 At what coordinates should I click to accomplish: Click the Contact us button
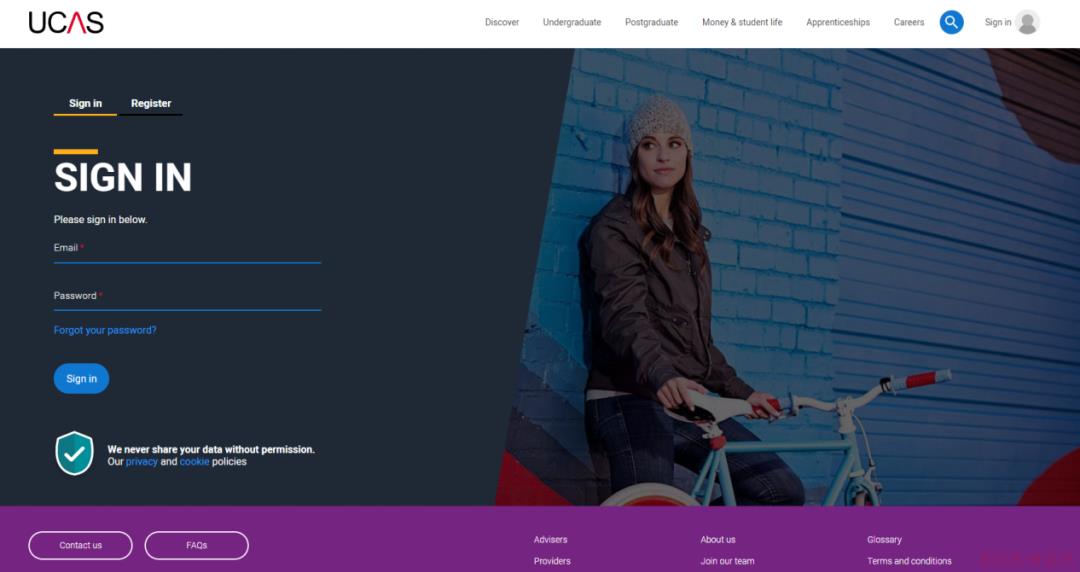tap(81, 545)
